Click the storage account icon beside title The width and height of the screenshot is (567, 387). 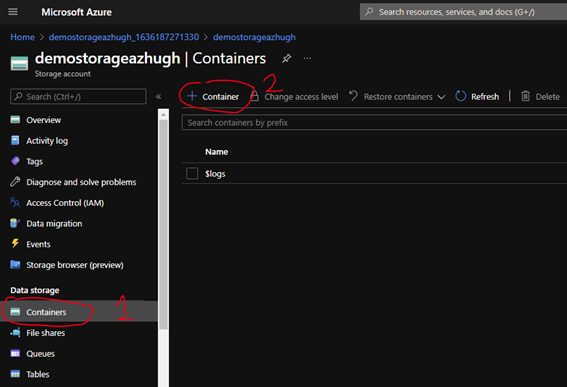point(19,64)
